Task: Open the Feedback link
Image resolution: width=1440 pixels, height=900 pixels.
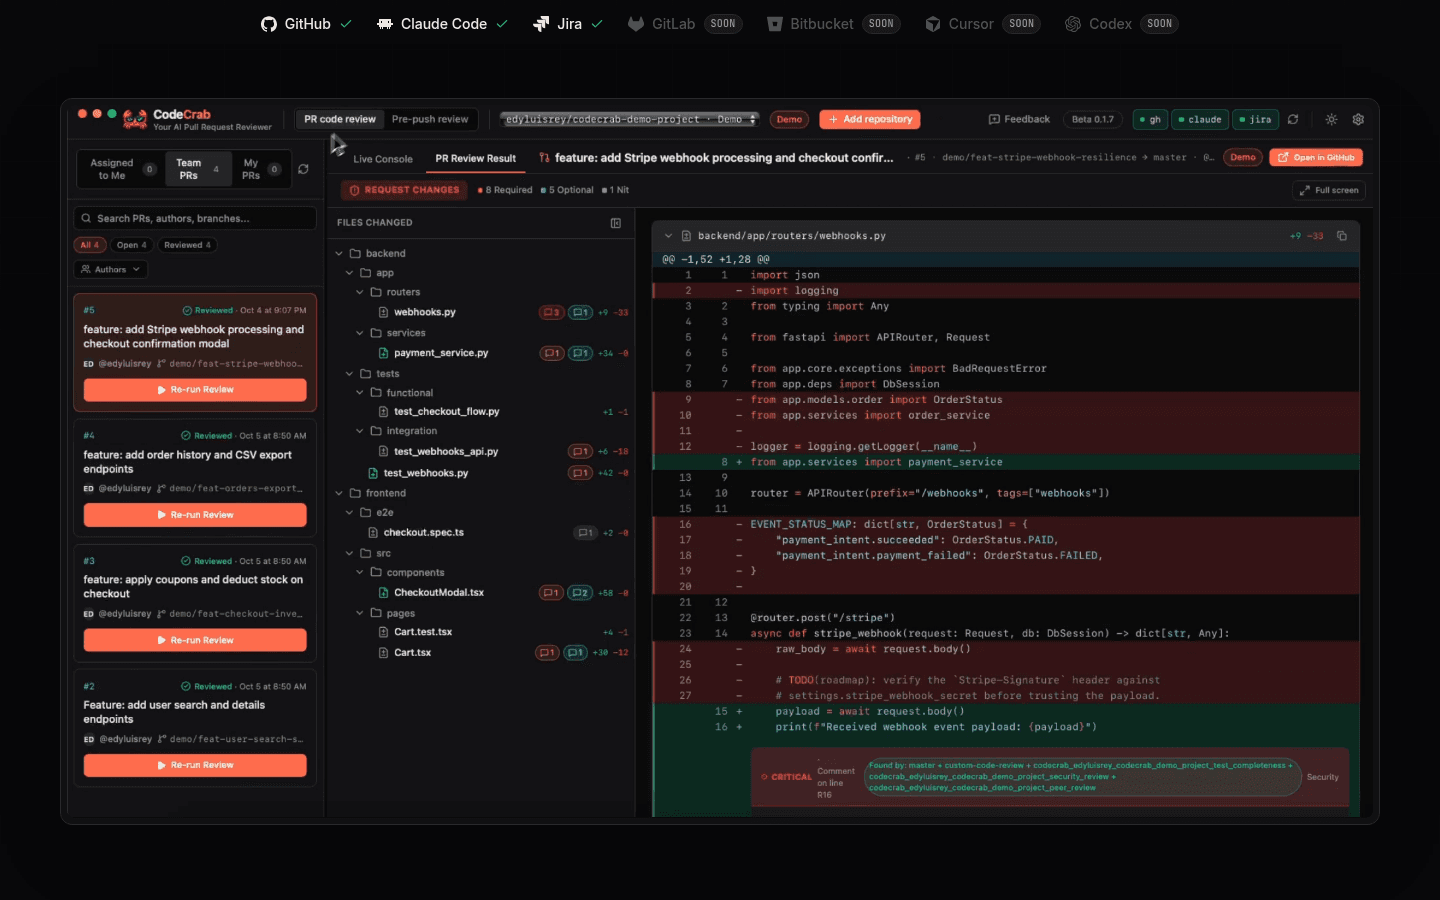Action: click(x=1019, y=119)
